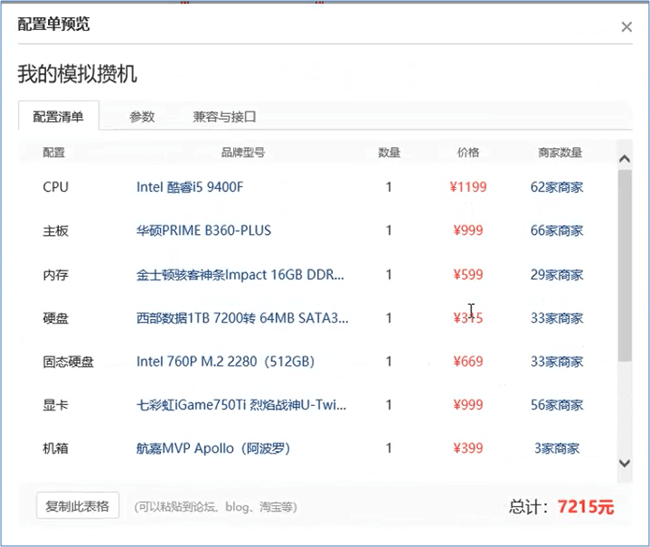Viewport: 650px width, 547px height.
Task: Click the 7215元 total amount
Action: [585, 506]
